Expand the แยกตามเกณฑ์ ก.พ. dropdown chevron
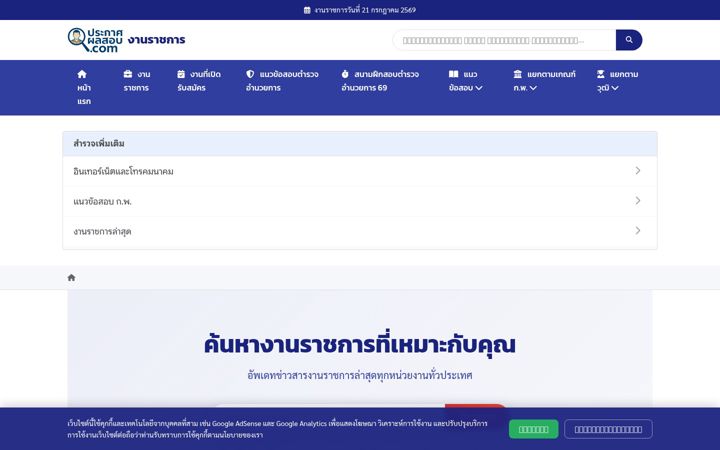 533,88
